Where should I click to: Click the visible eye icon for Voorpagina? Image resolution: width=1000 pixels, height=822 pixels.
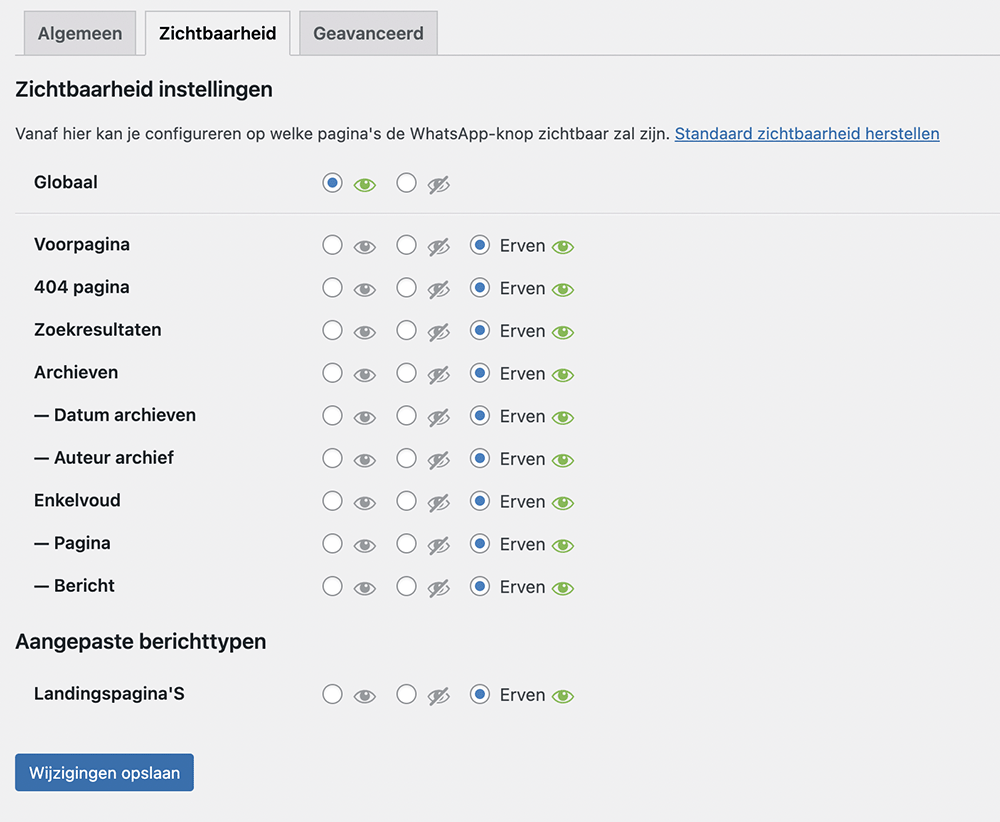click(x=365, y=247)
